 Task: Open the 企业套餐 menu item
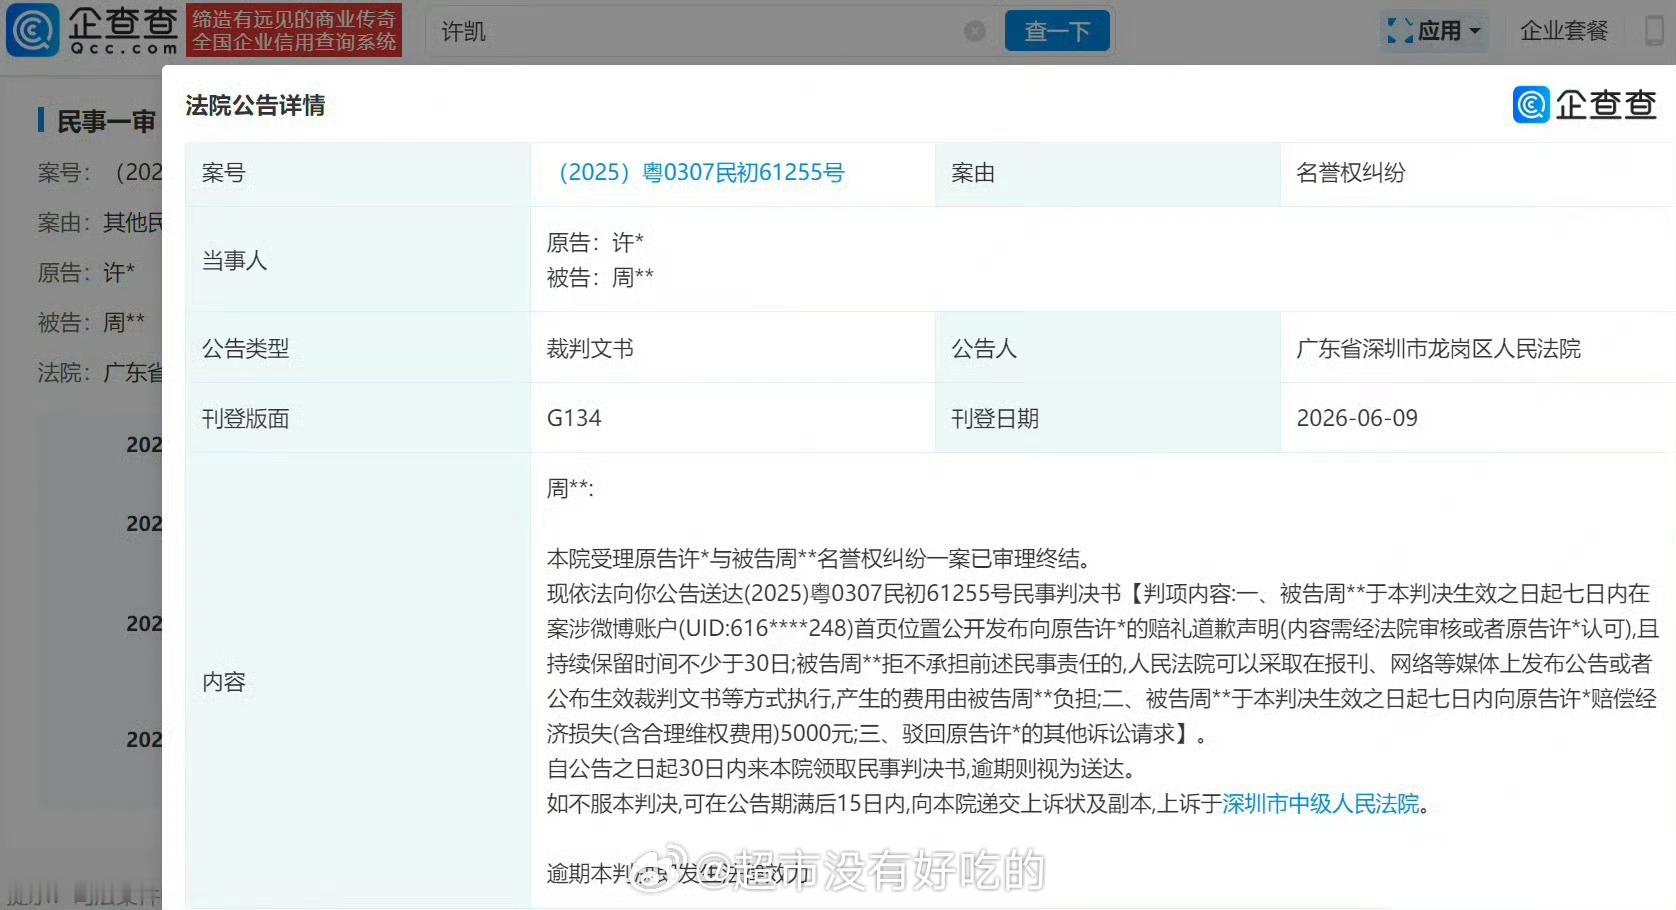pyautogui.click(x=1564, y=31)
